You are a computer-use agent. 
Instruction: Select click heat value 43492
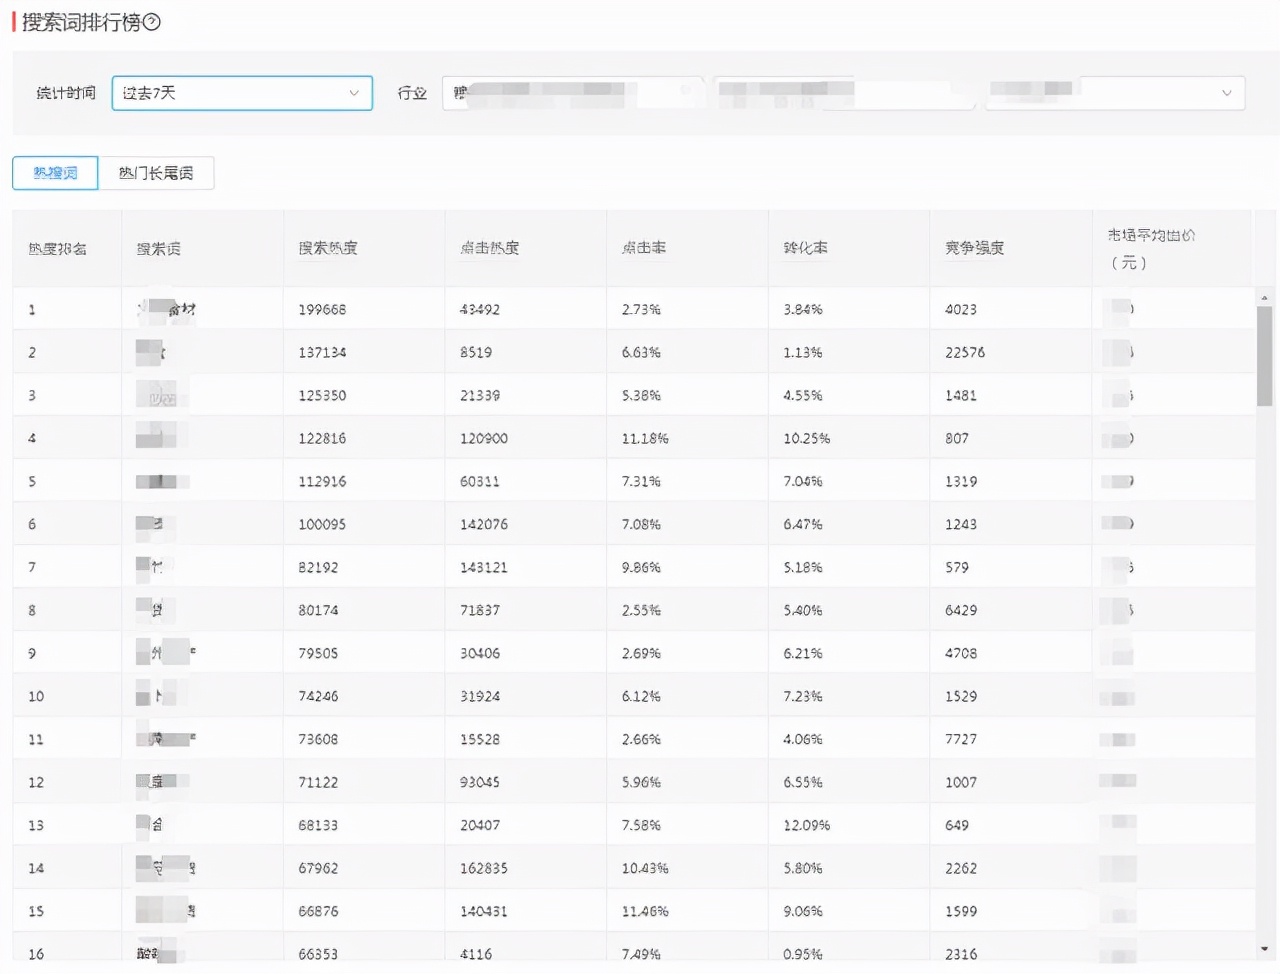(x=480, y=310)
